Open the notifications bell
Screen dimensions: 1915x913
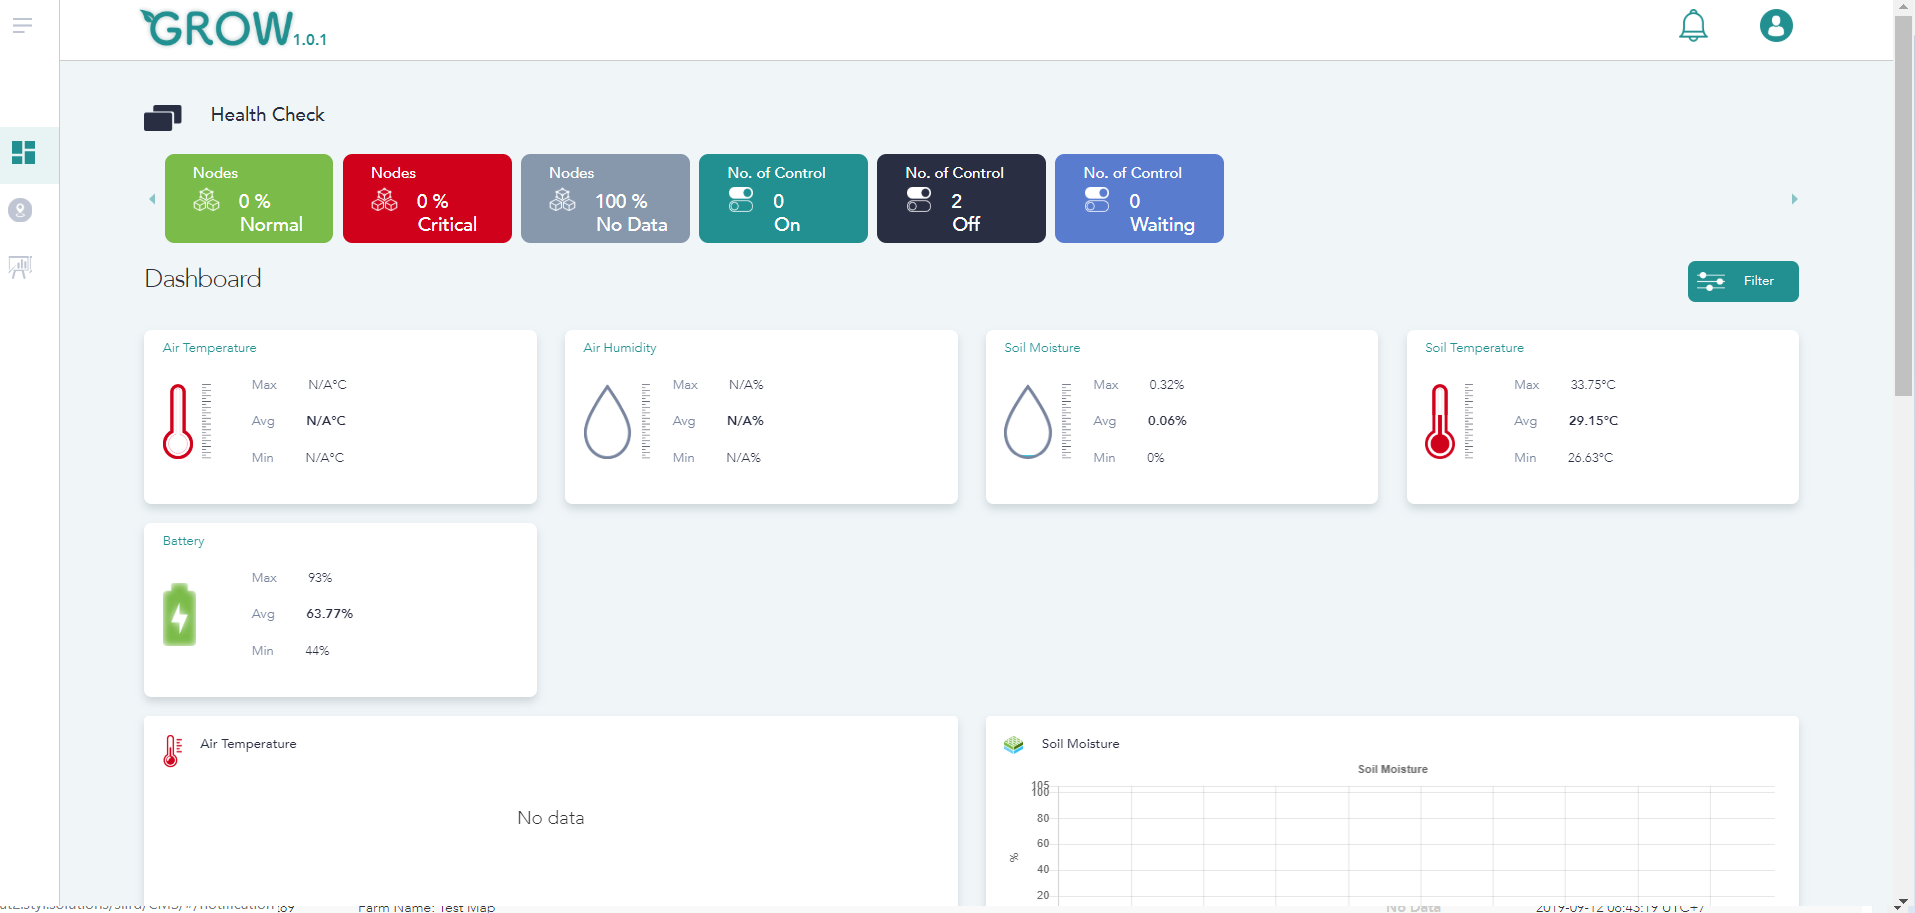(1692, 26)
